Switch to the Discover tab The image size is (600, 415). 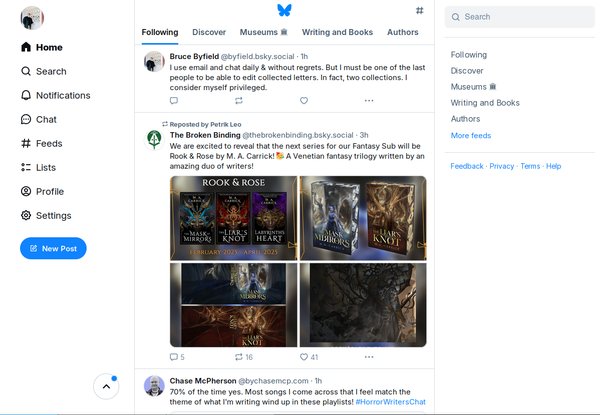tap(209, 32)
